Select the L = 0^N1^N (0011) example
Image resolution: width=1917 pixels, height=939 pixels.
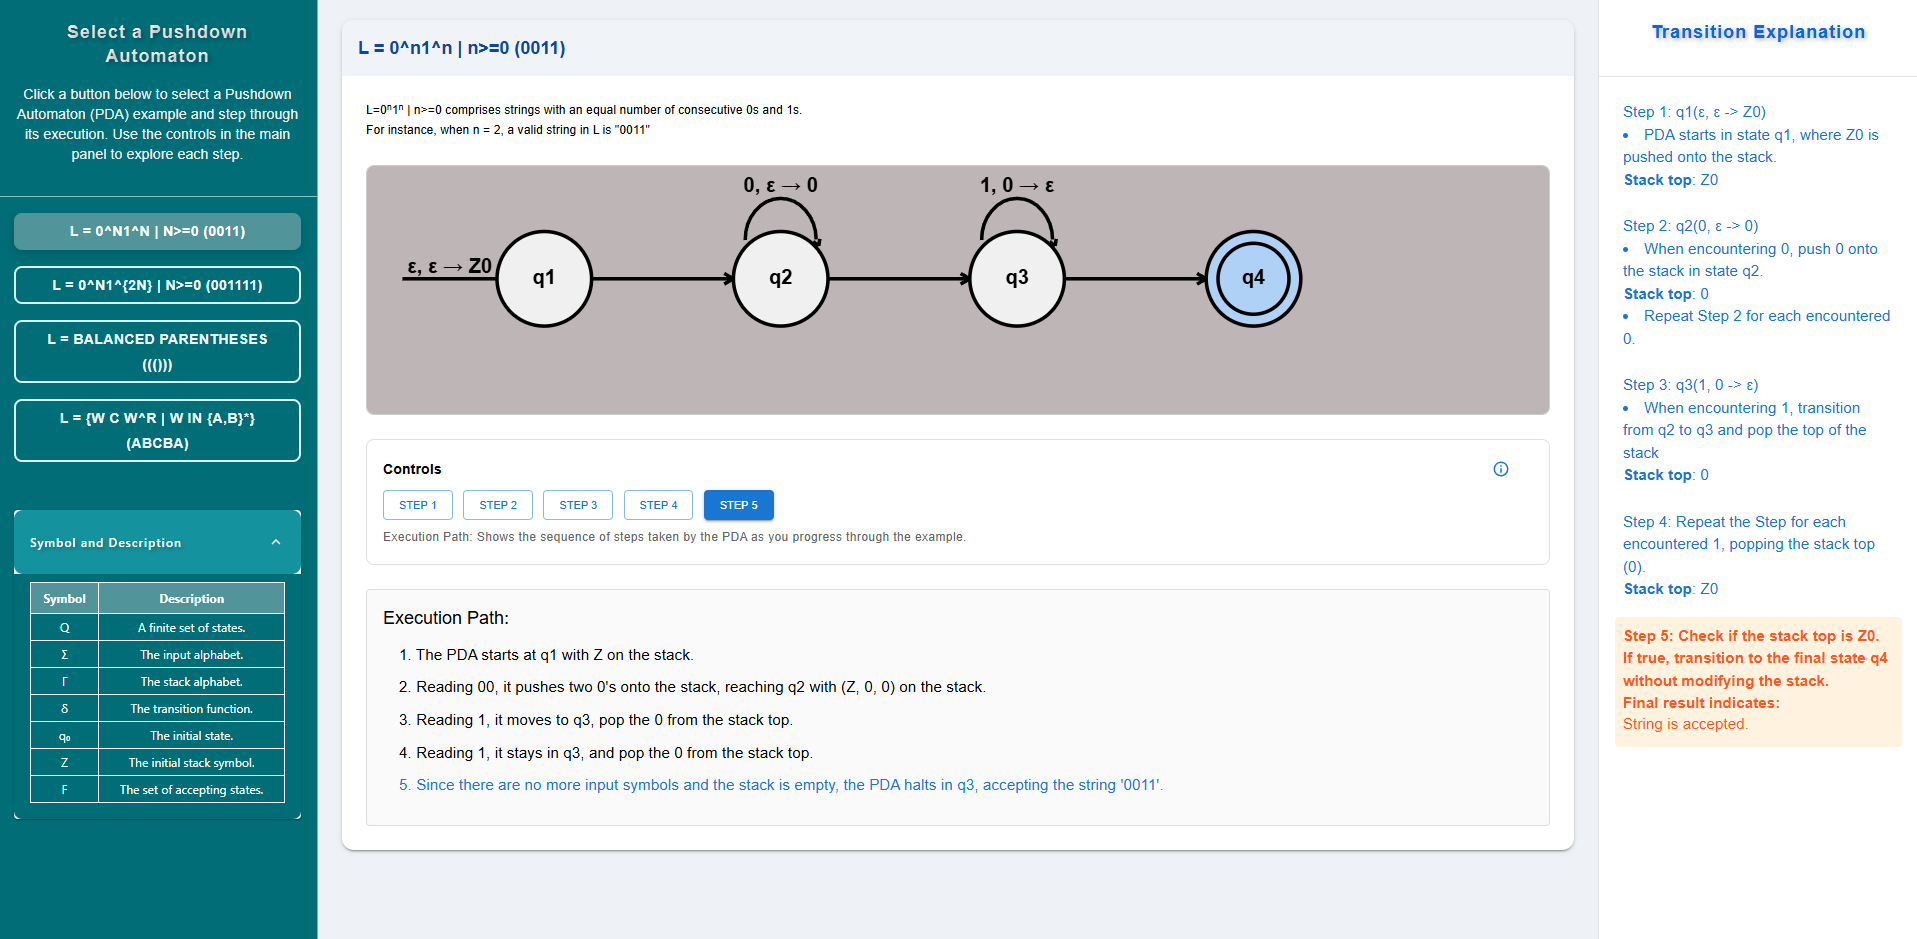coord(157,231)
